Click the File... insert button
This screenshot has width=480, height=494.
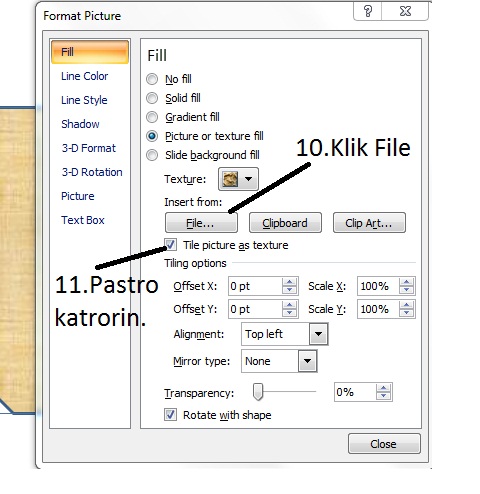[x=201, y=223]
